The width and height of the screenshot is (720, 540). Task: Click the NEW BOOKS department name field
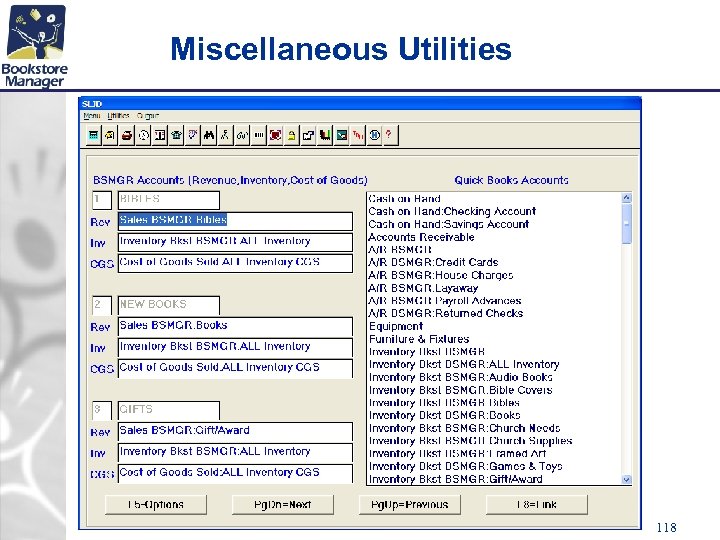pyautogui.click(x=169, y=305)
